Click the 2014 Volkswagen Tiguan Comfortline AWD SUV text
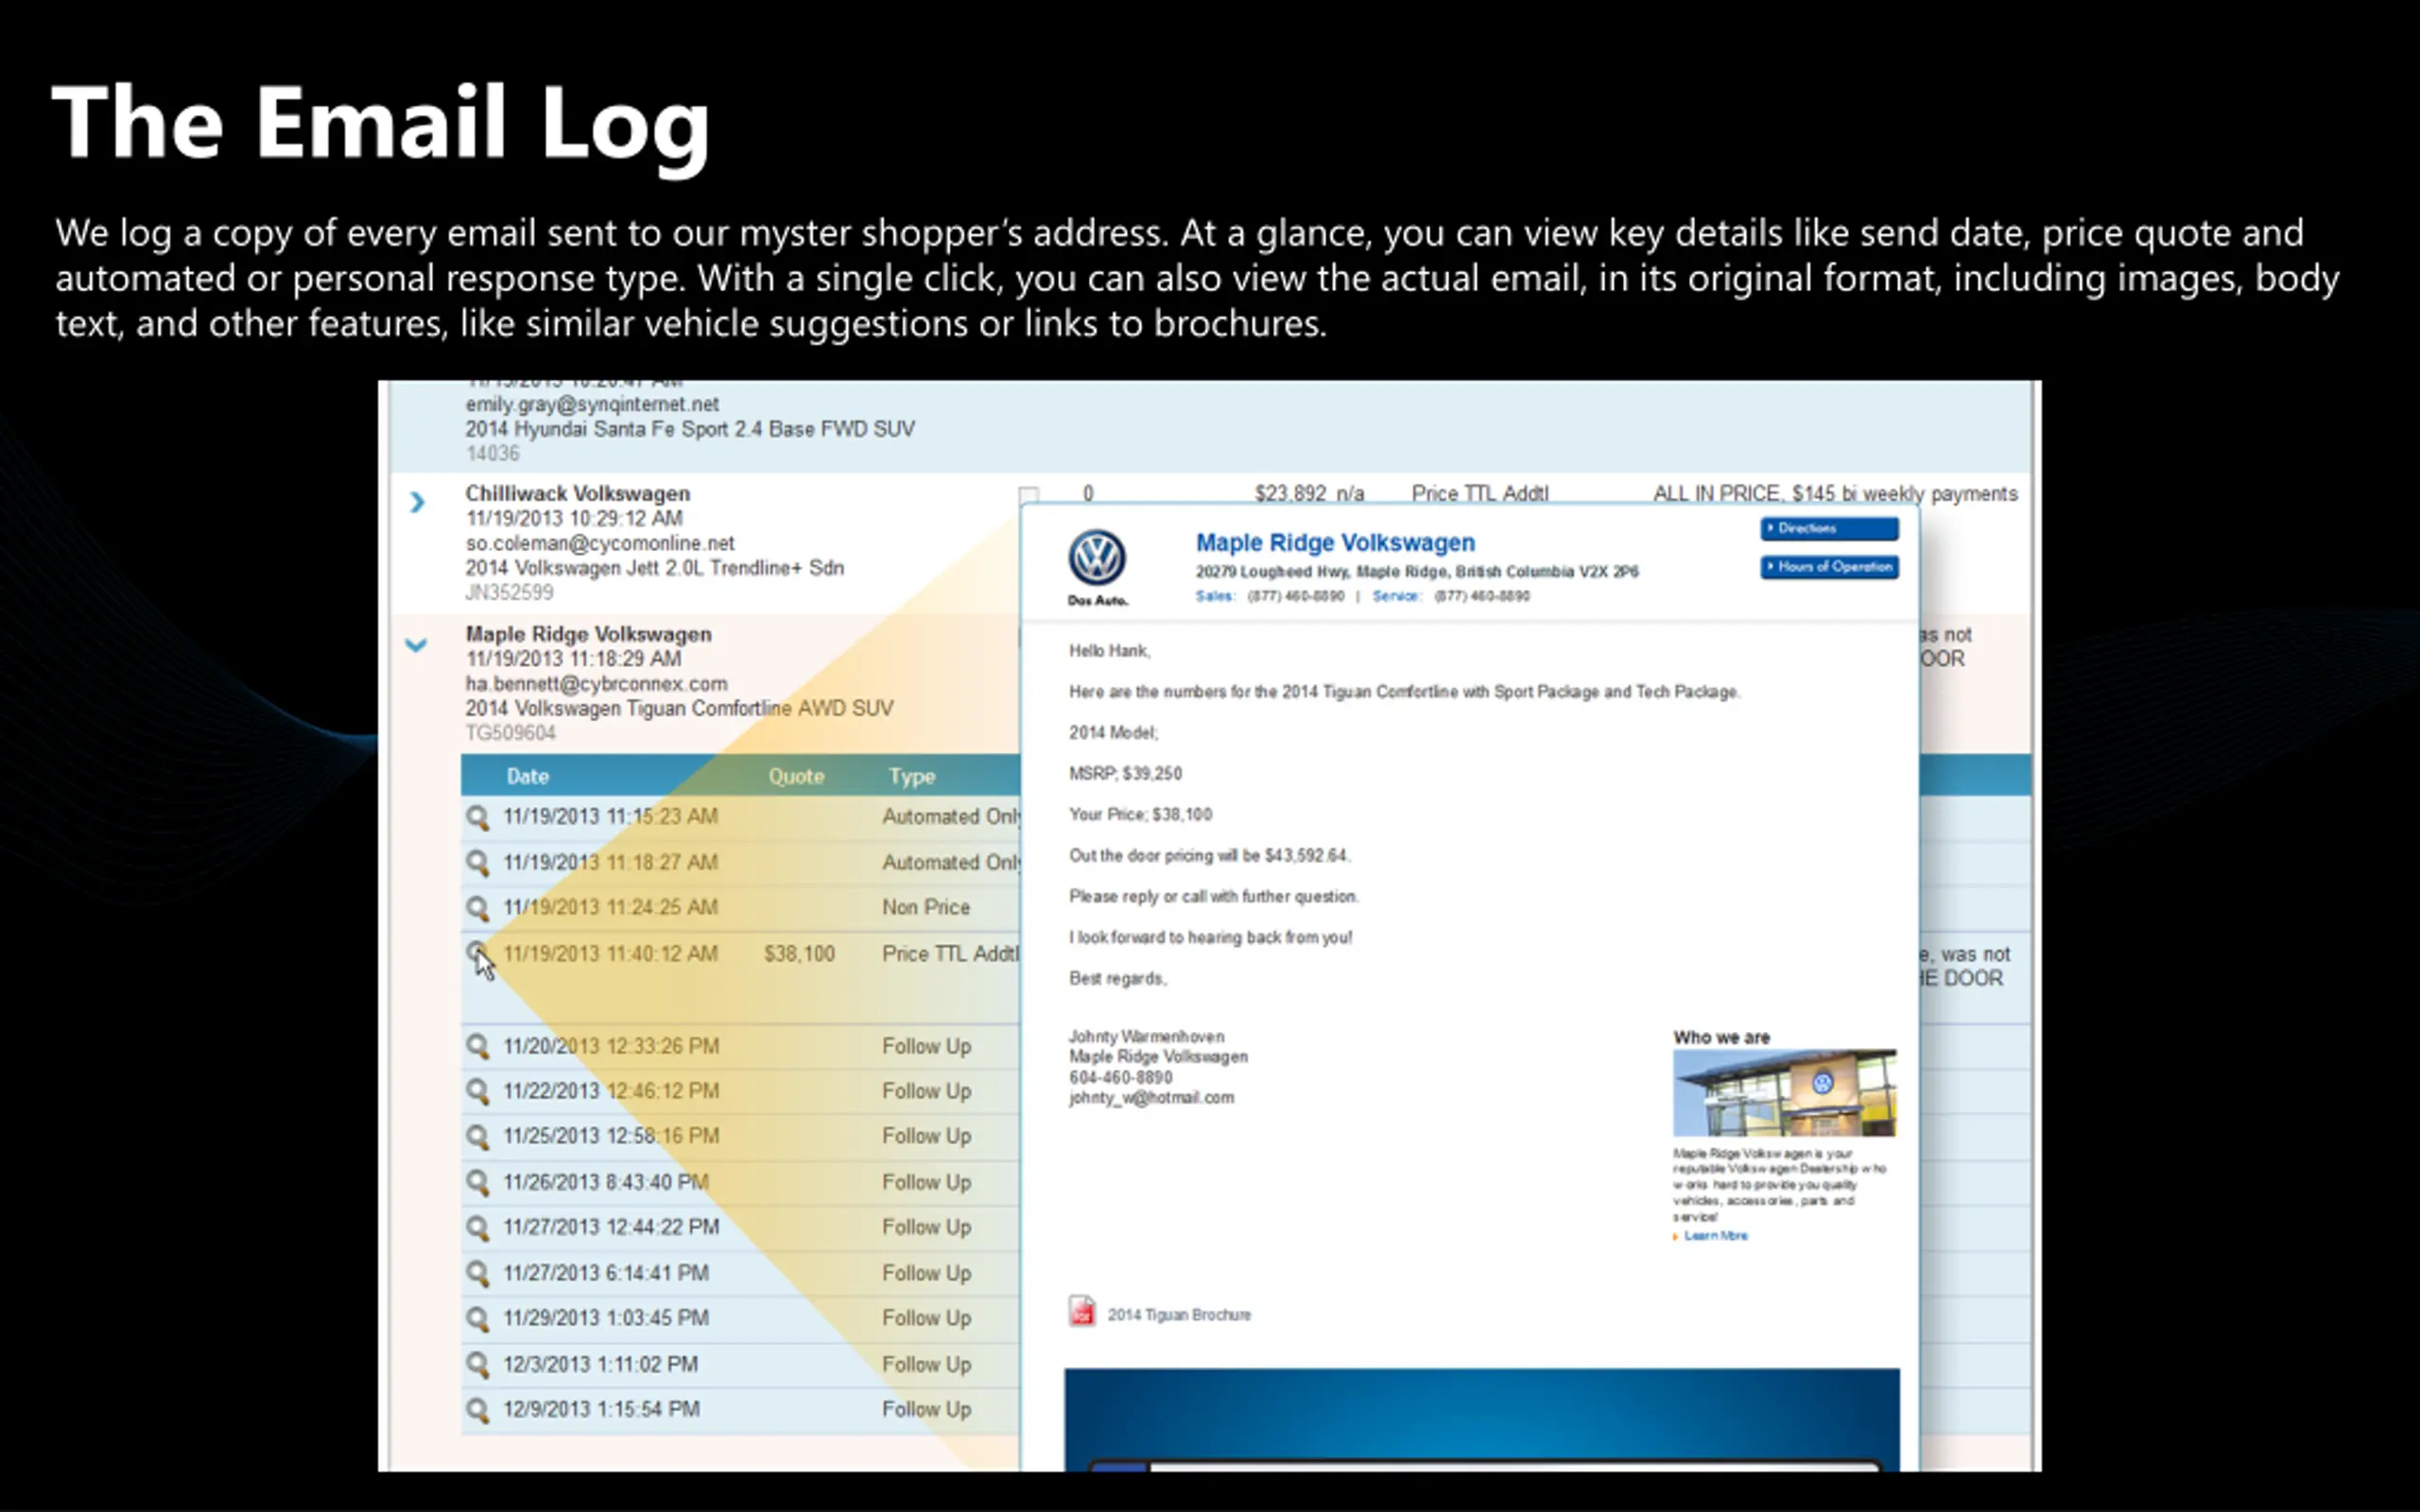Screen dimensions: 2420x1512 click(679, 708)
